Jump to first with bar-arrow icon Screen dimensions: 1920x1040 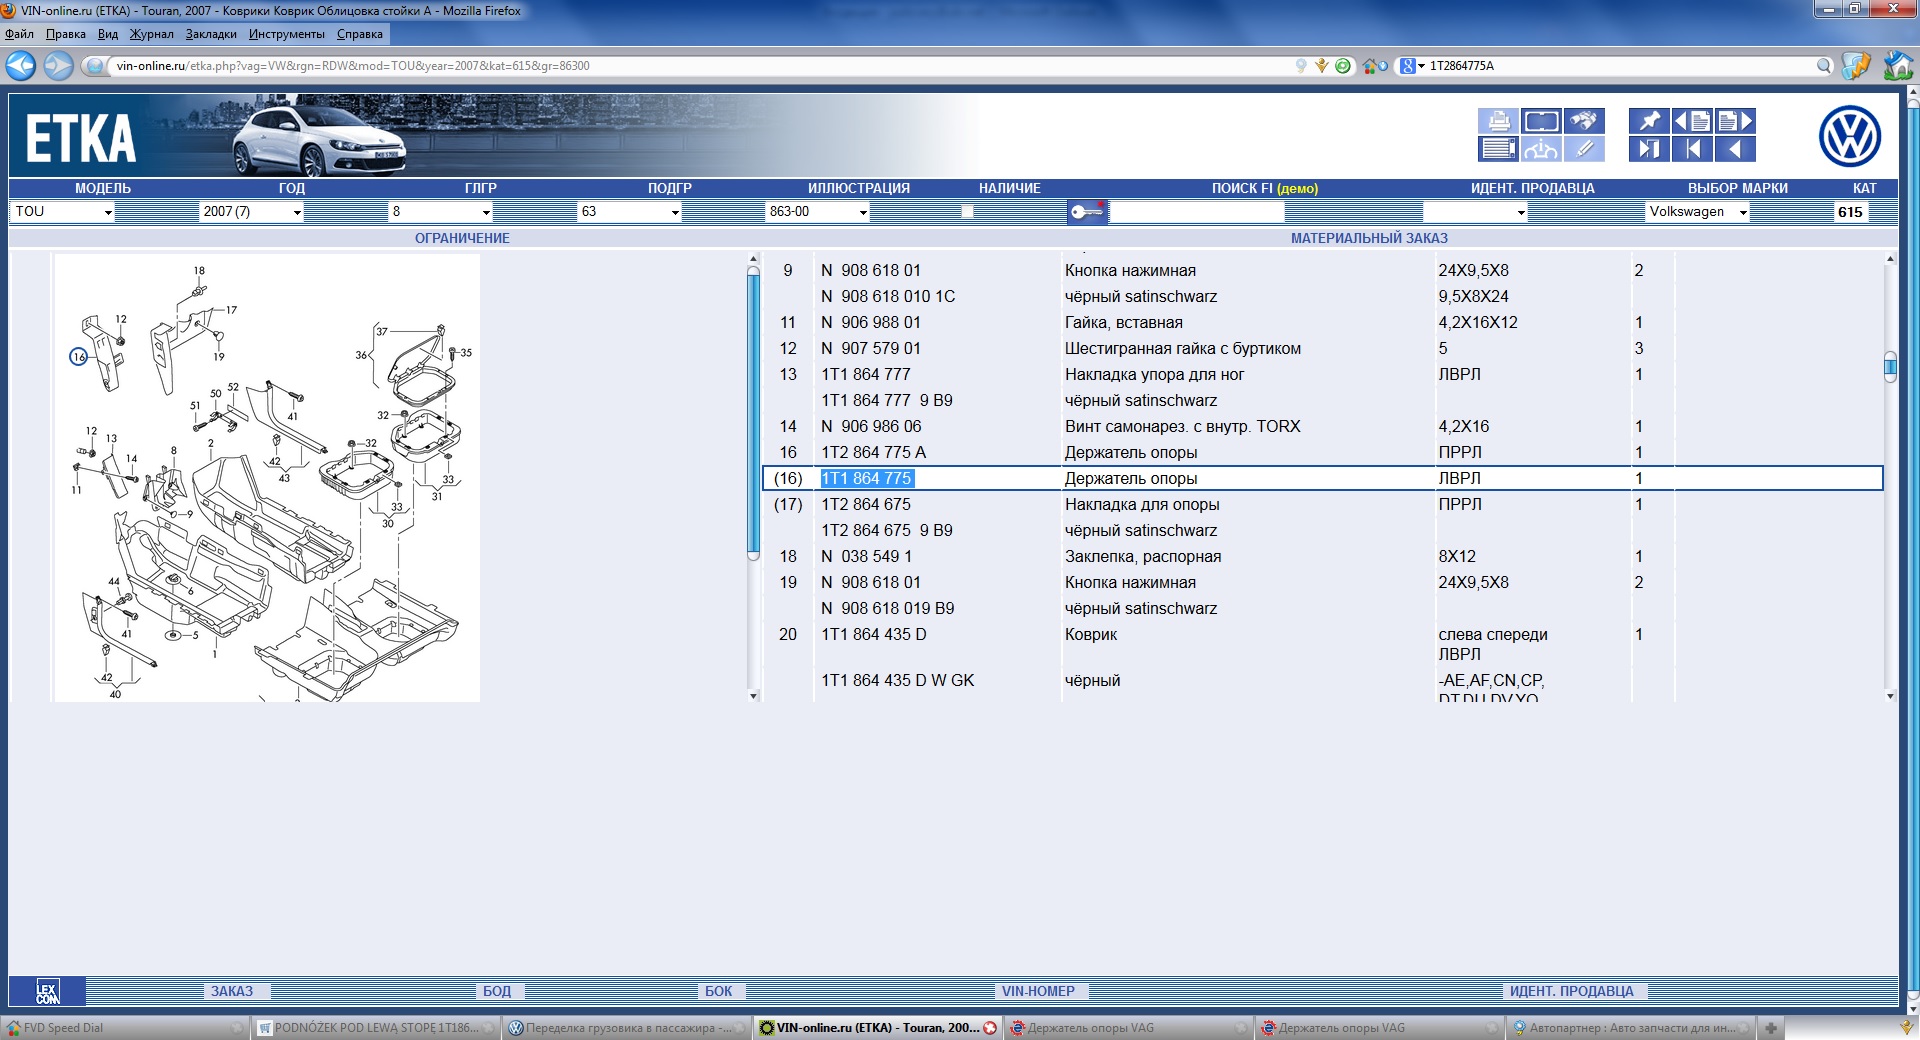click(1692, 149)
